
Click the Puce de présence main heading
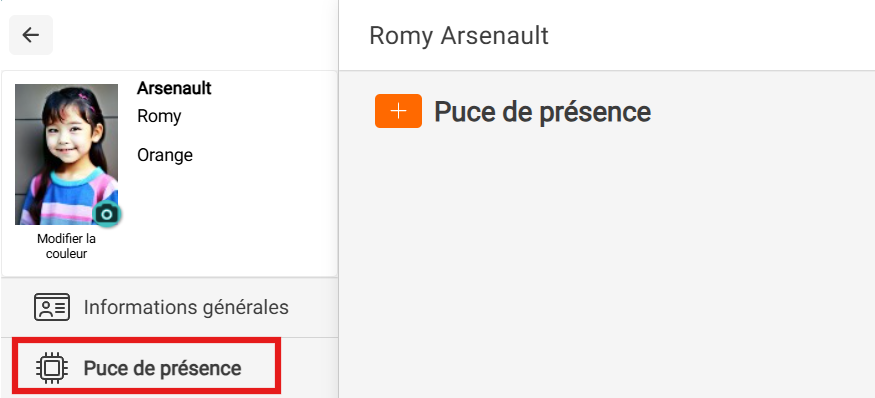tap(542, 112)
